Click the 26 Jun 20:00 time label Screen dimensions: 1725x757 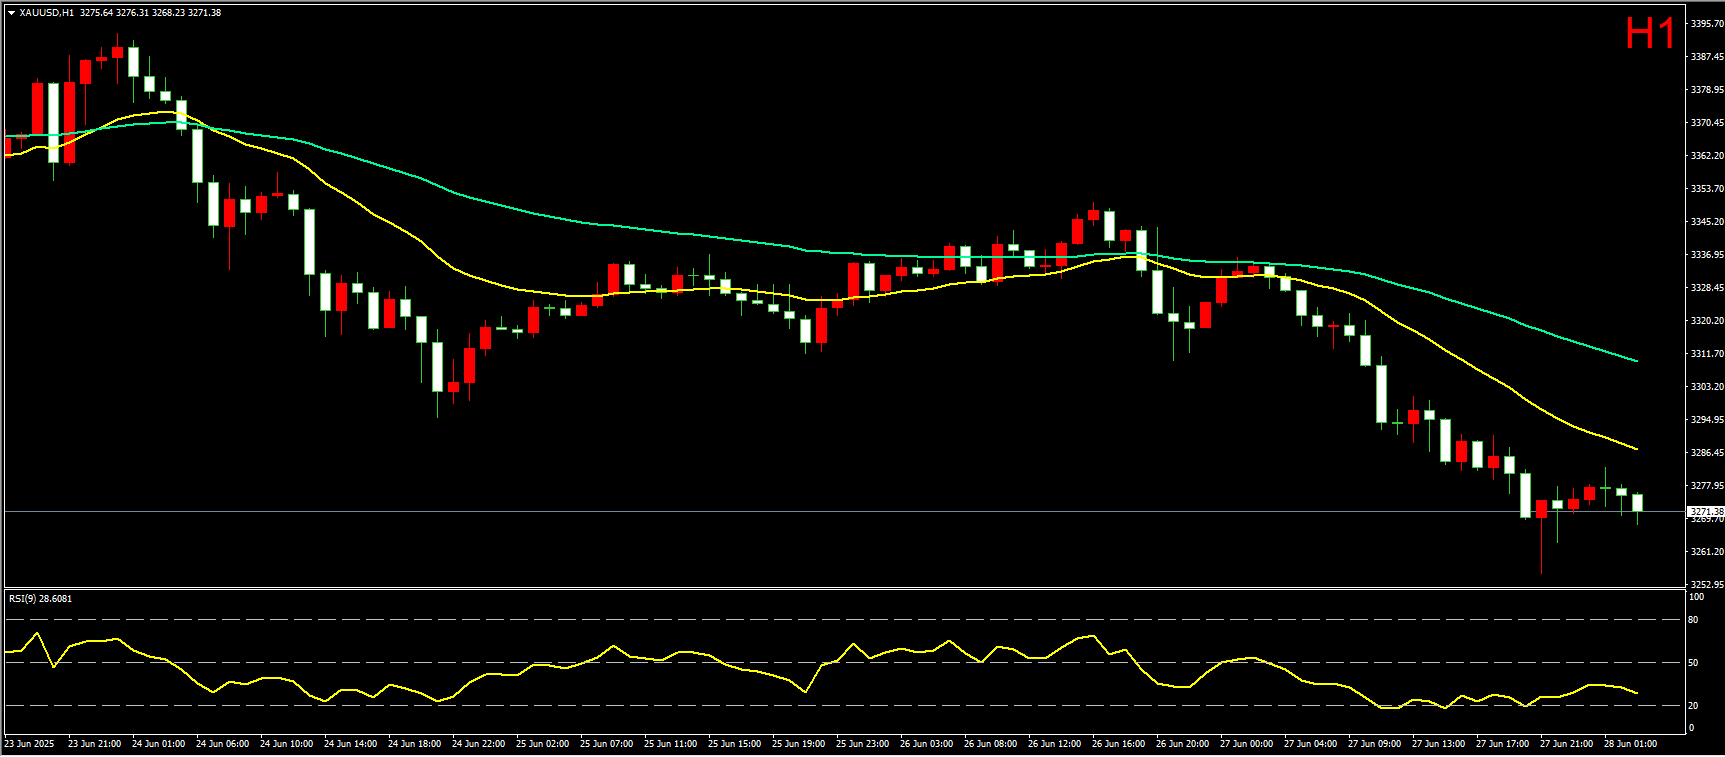pyautogui.click(x=1183, y=743)
